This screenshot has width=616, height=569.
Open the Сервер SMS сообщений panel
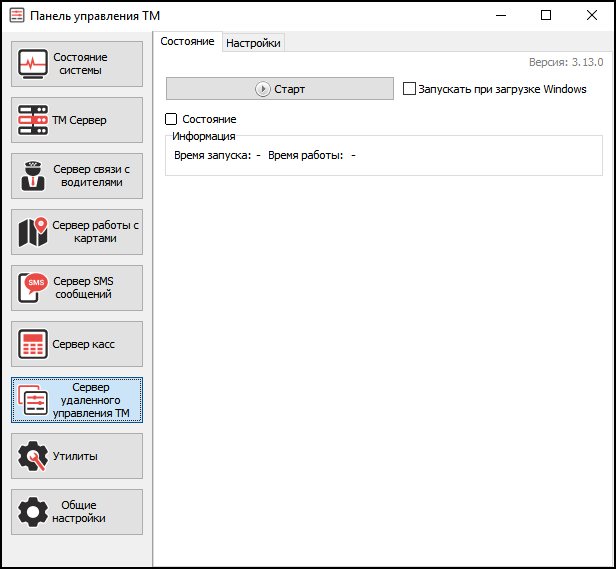pyautogui.click(x=77, y=288)
